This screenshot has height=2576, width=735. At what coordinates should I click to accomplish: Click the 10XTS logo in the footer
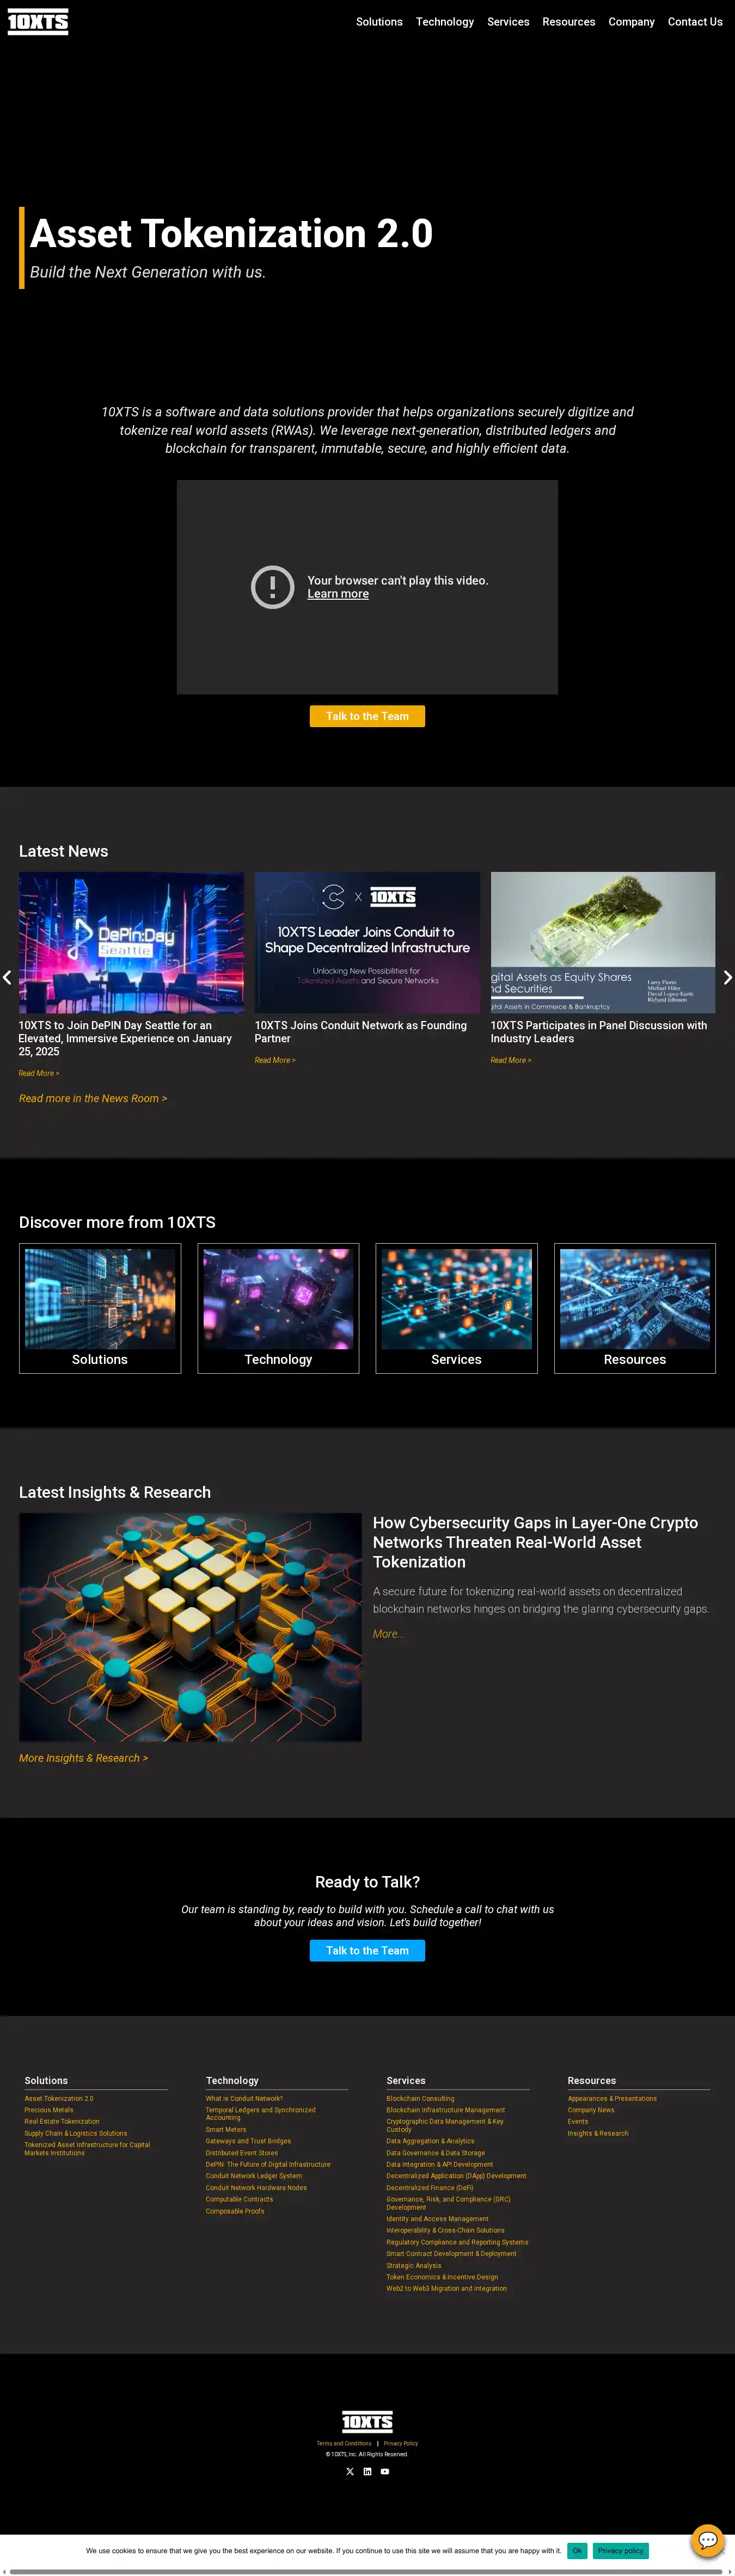367,2421
